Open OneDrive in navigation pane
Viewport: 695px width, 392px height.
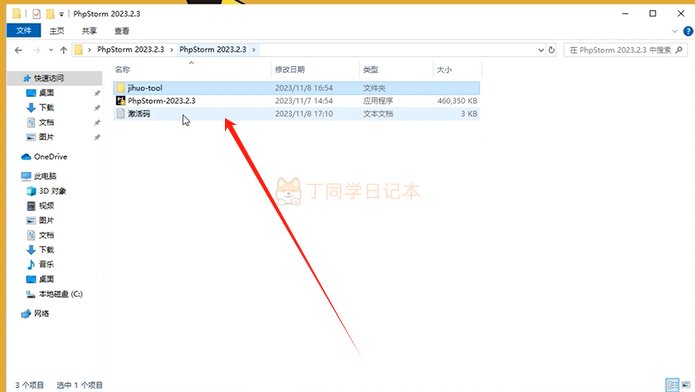tap(50, 157)
